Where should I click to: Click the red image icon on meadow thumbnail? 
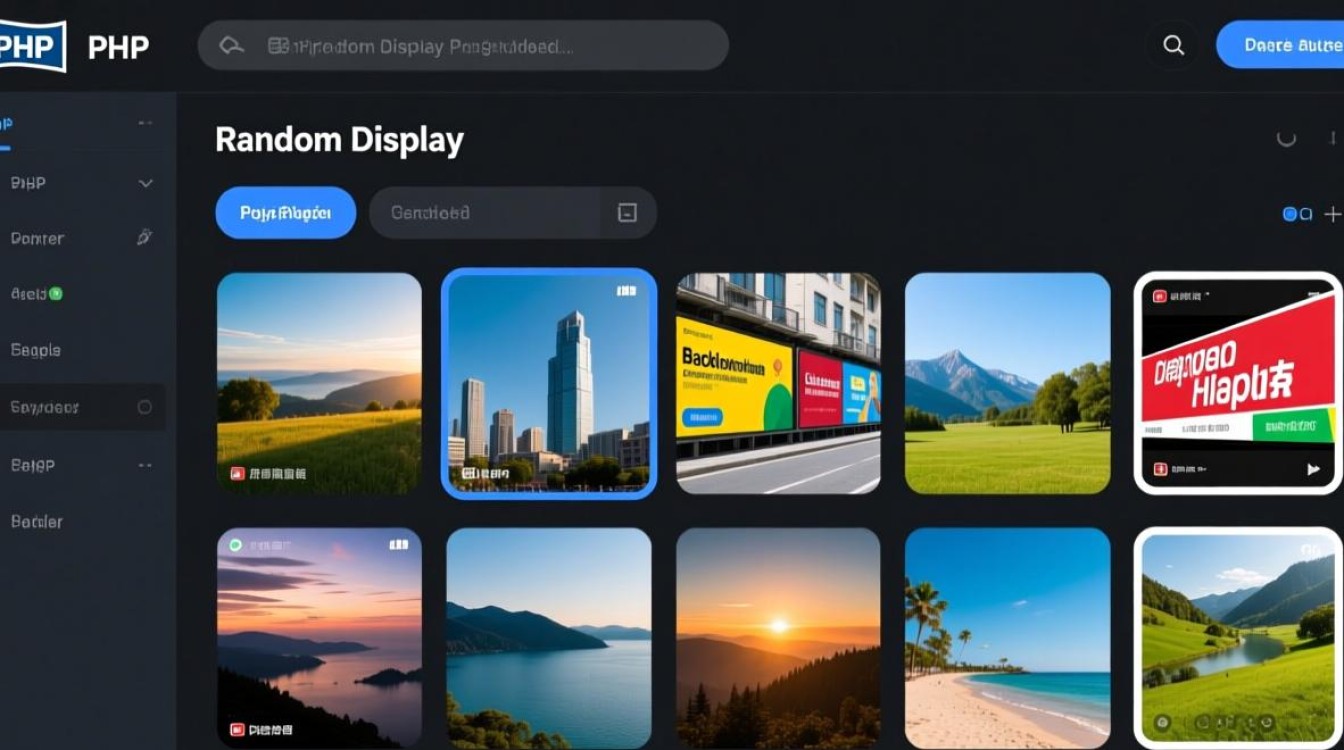point(238,474)
